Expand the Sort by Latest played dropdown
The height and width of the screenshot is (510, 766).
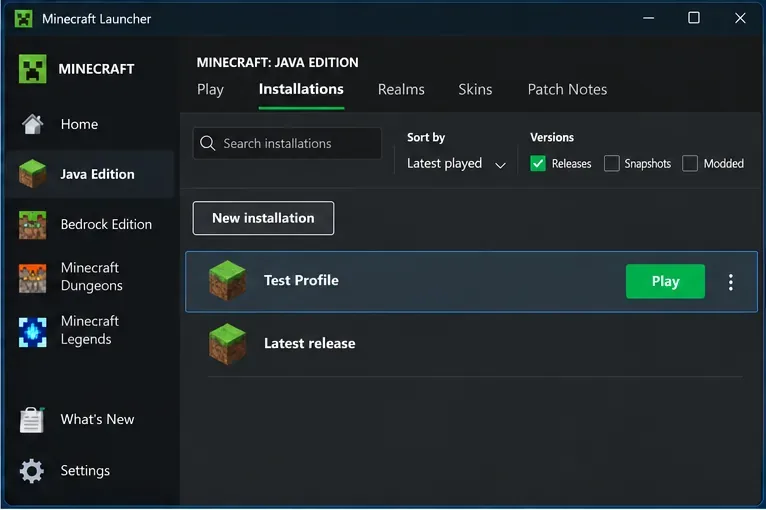pos(456,164)
